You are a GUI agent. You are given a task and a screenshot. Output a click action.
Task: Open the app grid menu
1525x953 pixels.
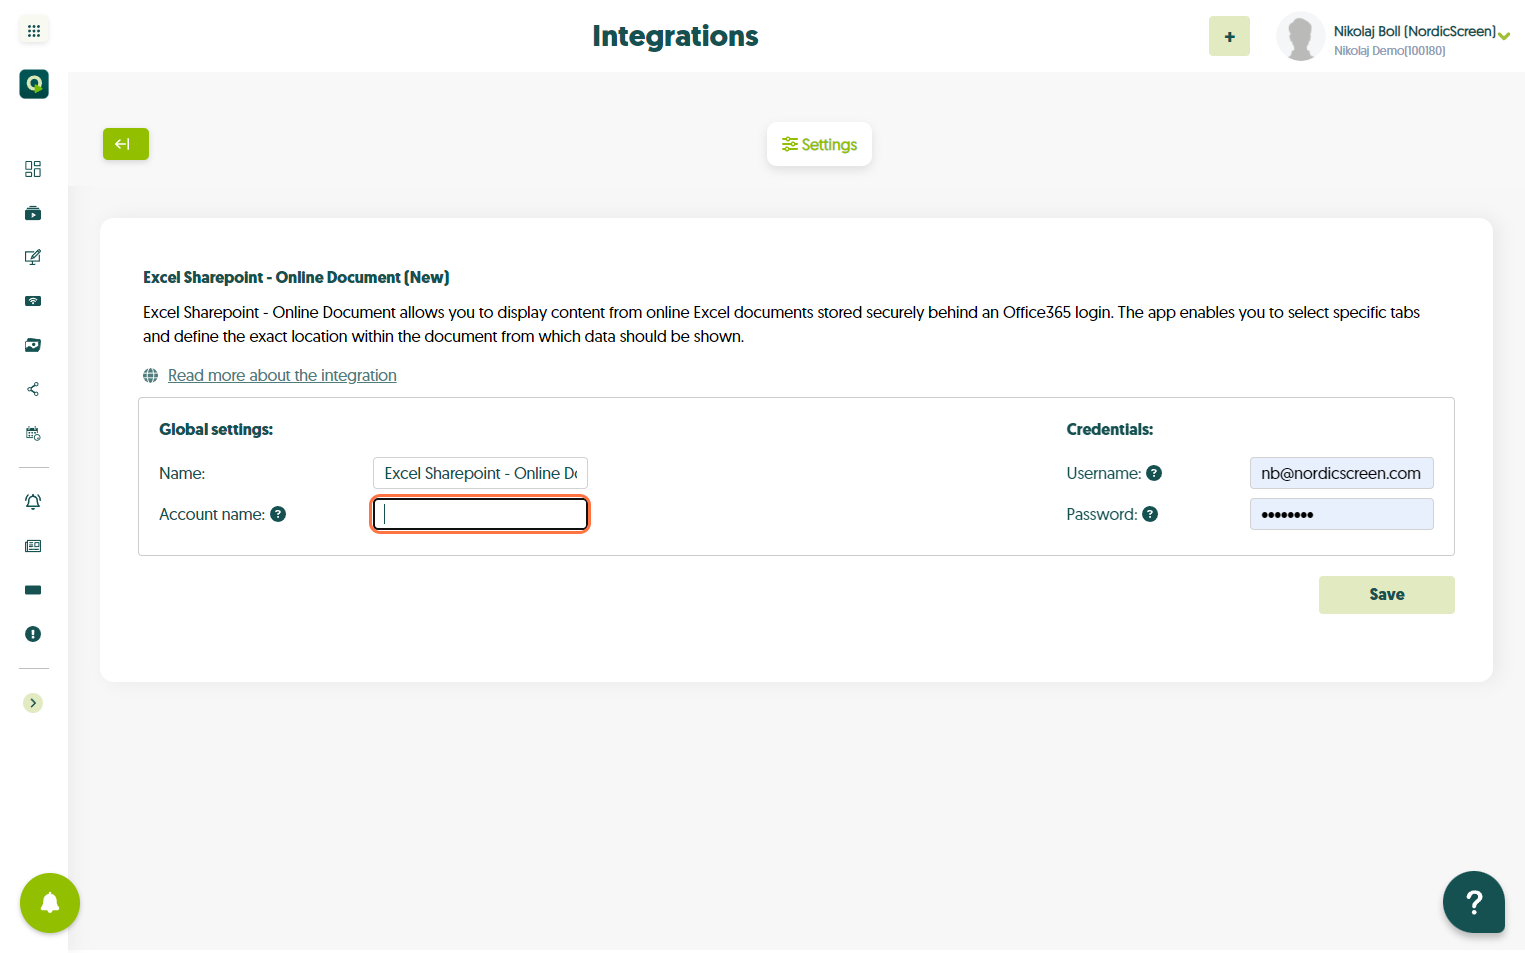click(34, 31)
